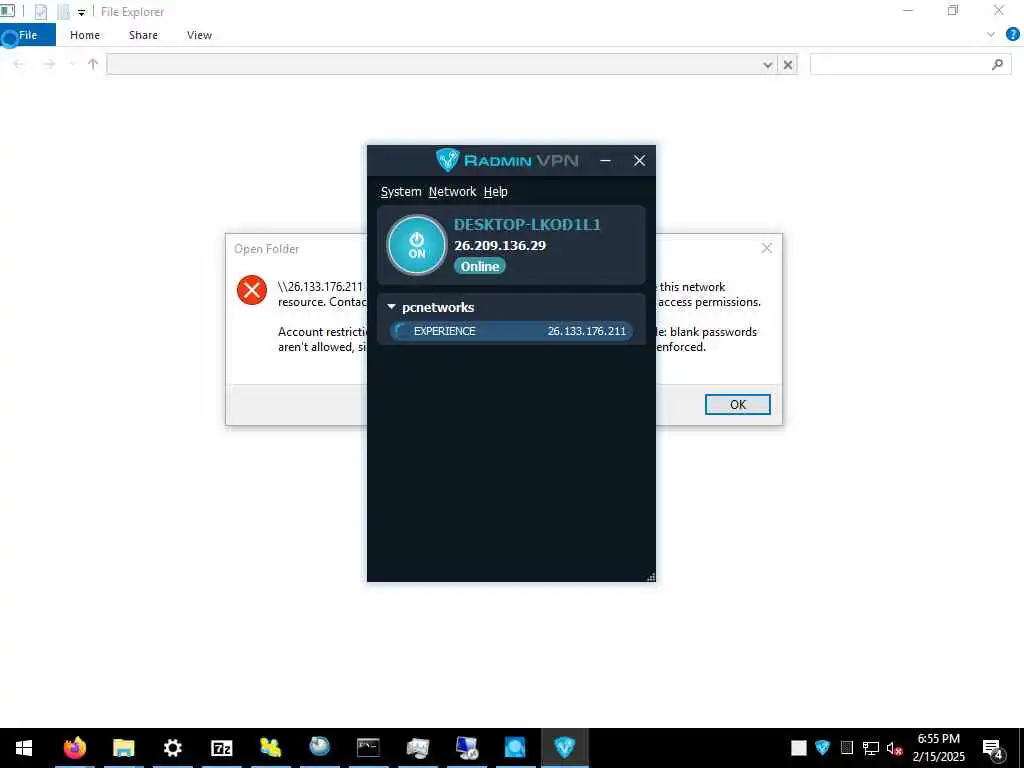Viewport: 1024px width, 768px height.
Task: Click the muted volume tray icon
Action: 894,748
